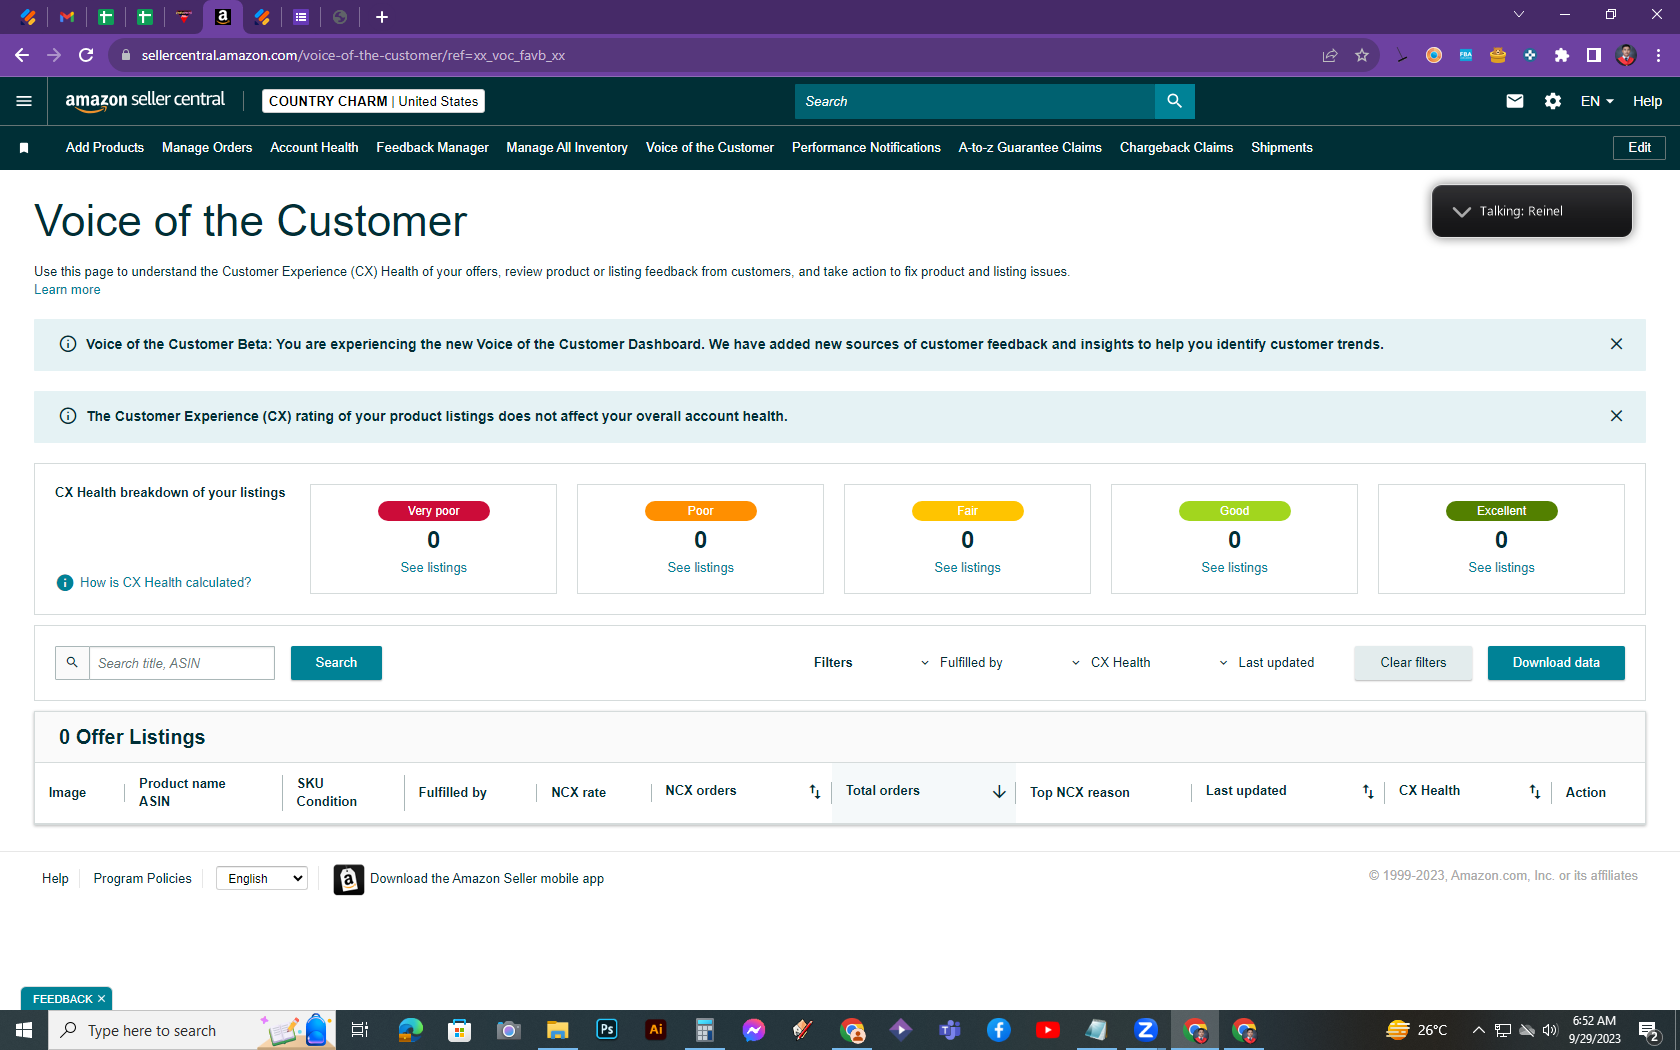
Task: Click the browser share page icon
Action: 1330,55
